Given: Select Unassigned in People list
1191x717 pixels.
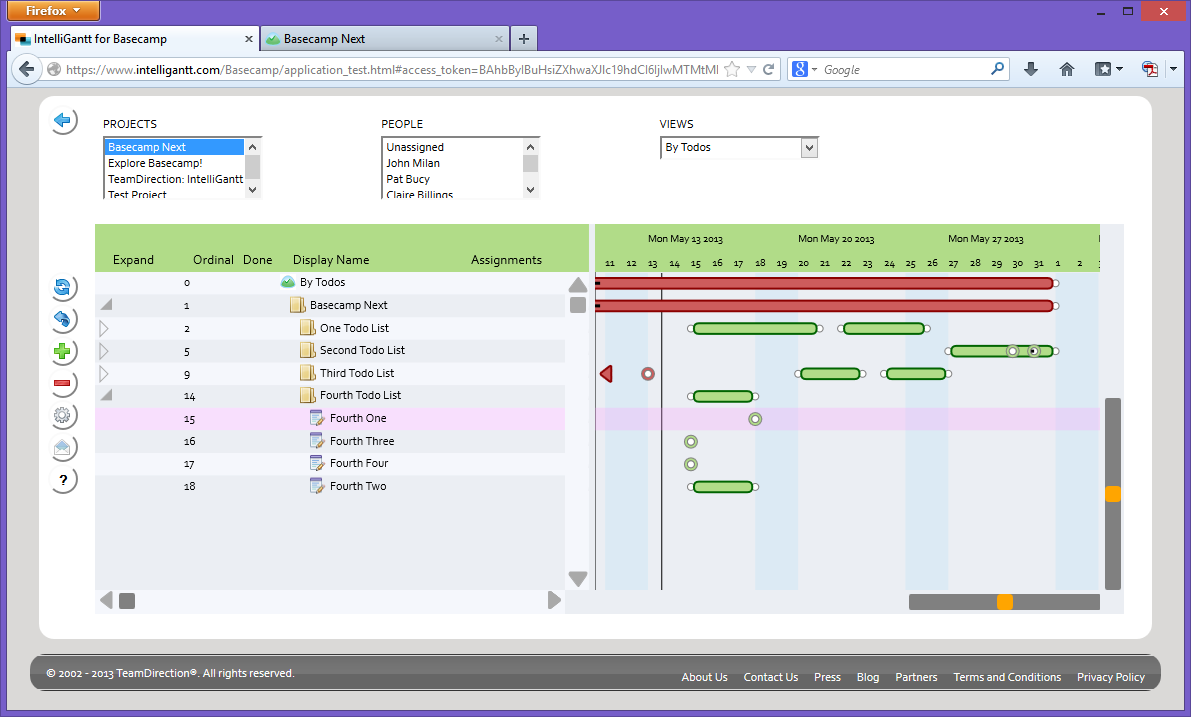Looking at the screenshot, I should pyautogui.click(x=453, y=147).
